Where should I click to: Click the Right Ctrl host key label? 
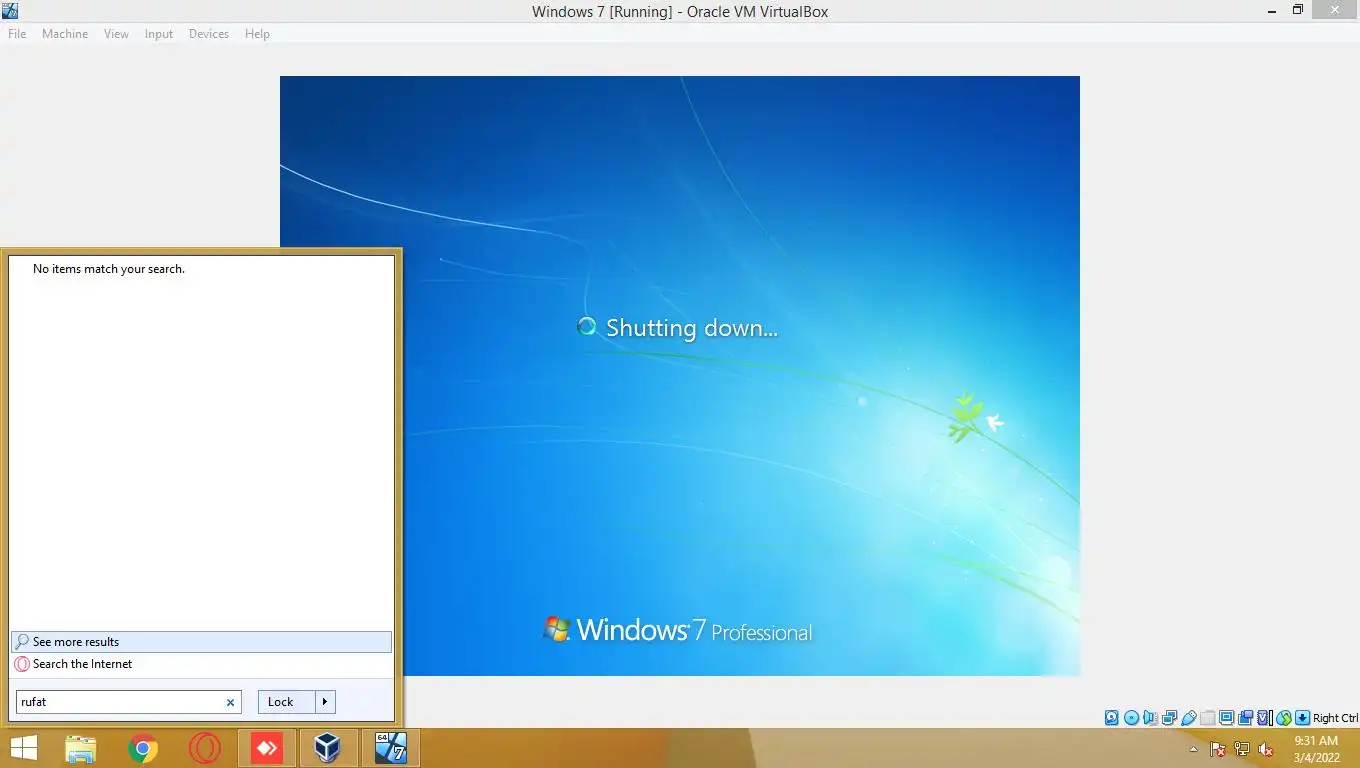(x=1335, y=718)
